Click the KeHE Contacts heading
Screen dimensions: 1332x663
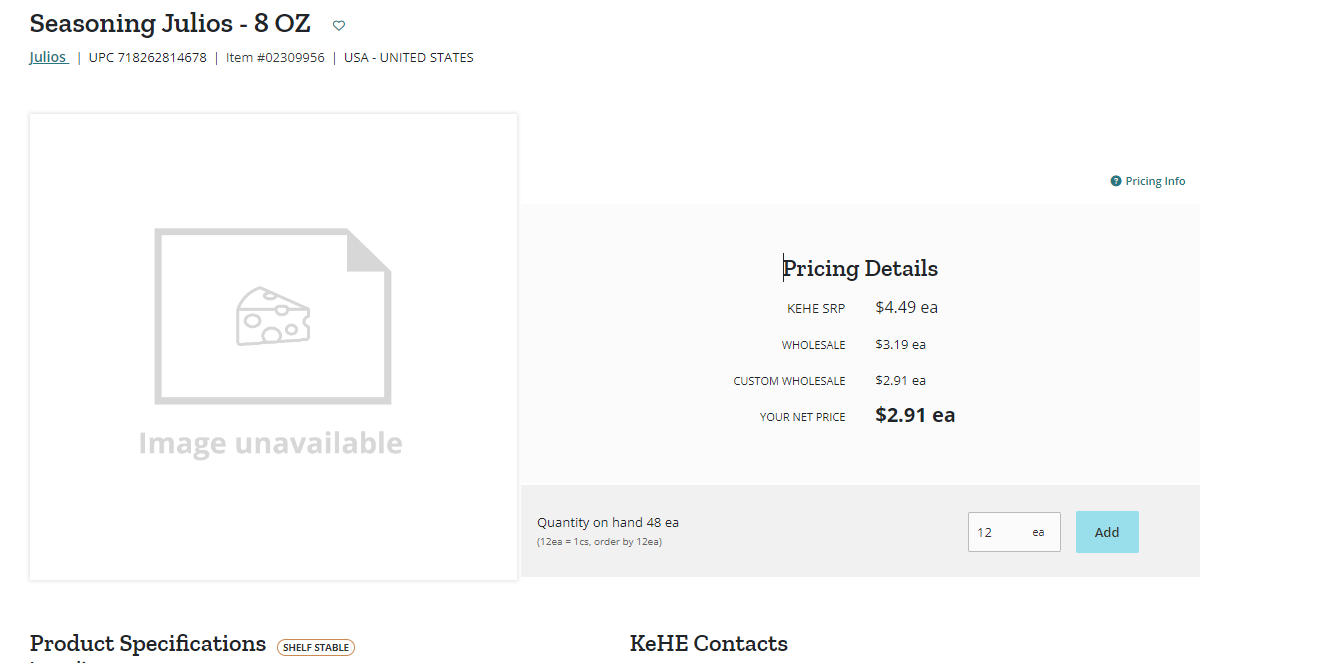[709, 643]
